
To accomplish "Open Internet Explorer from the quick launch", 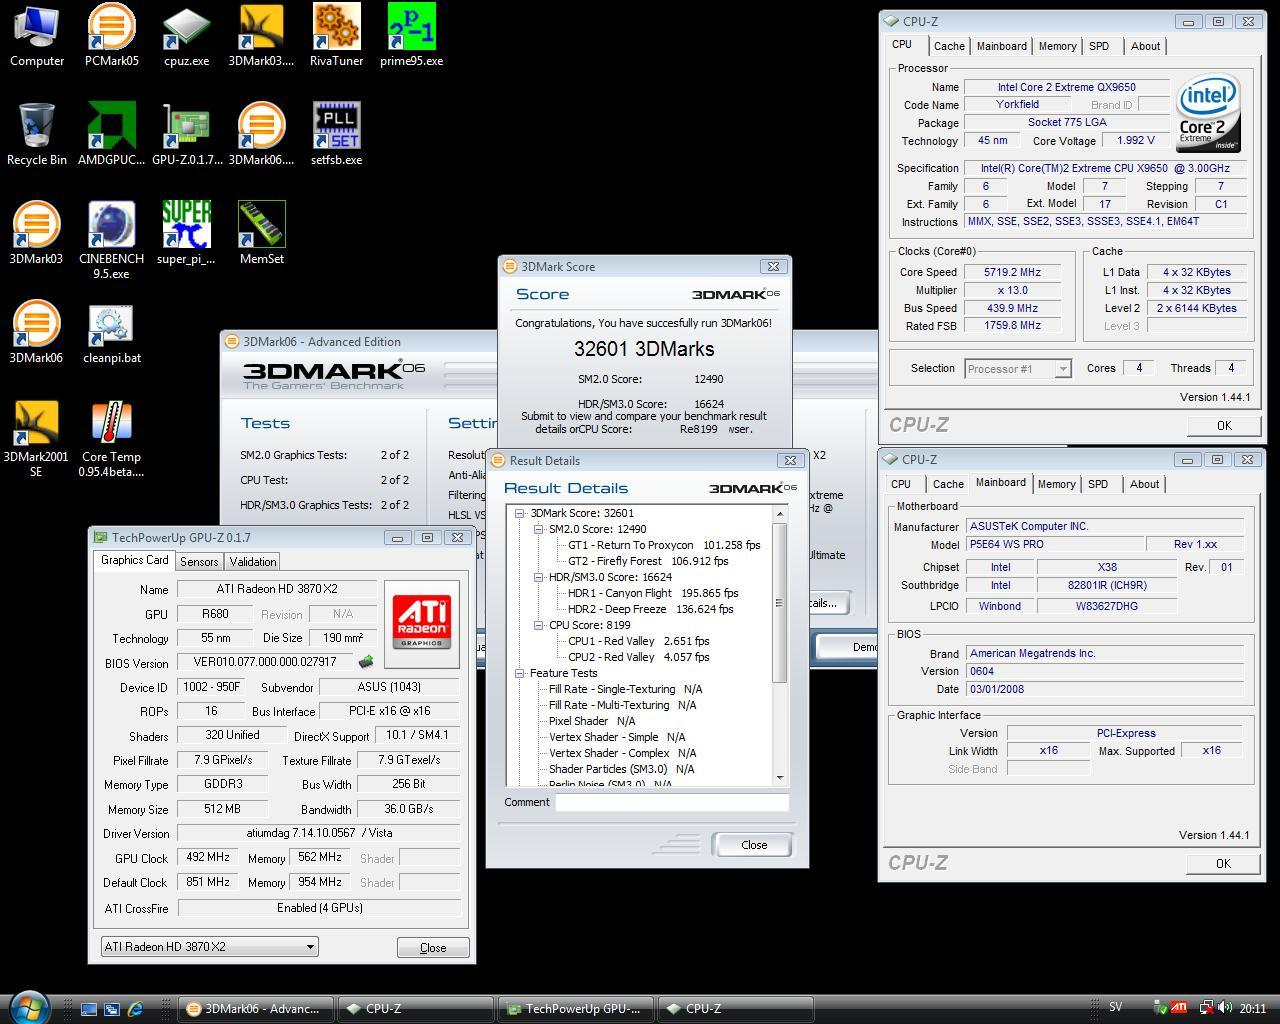I will [x=135, y=1009].
